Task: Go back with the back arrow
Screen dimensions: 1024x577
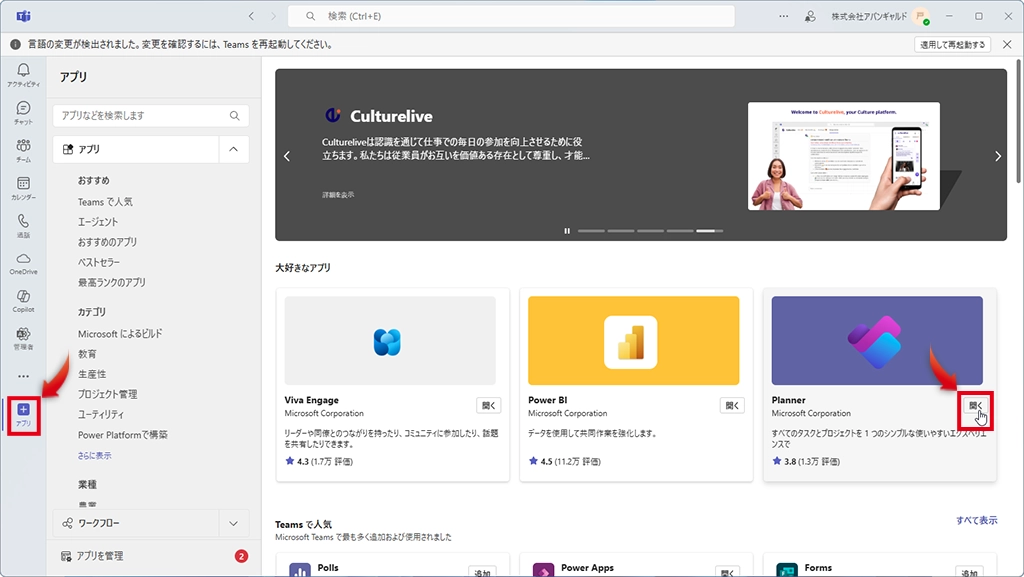Action: pyautogui.click(x=251, y=16)
